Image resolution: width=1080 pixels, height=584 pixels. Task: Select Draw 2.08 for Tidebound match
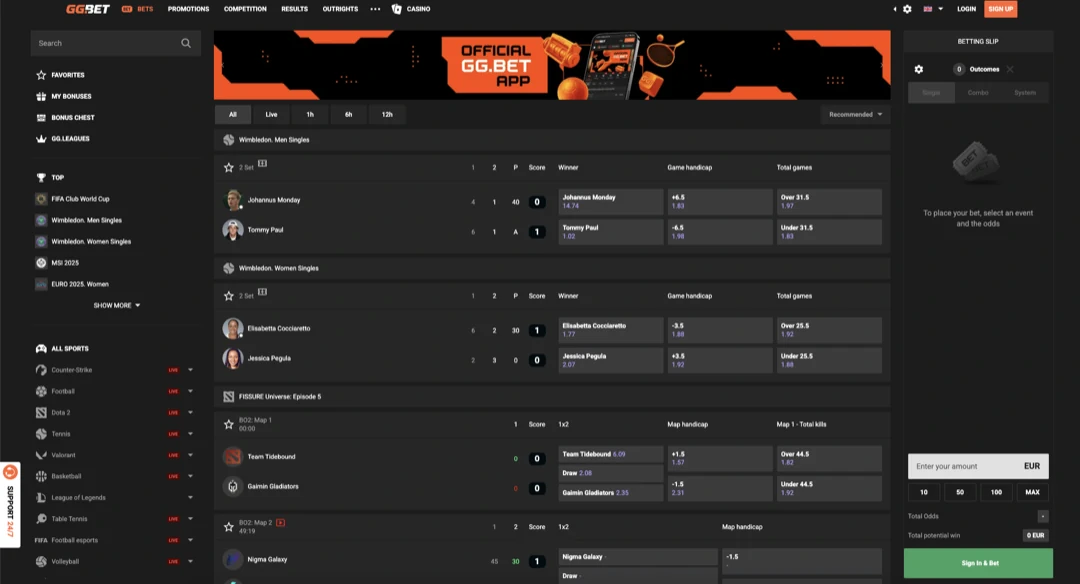point(610,473)
